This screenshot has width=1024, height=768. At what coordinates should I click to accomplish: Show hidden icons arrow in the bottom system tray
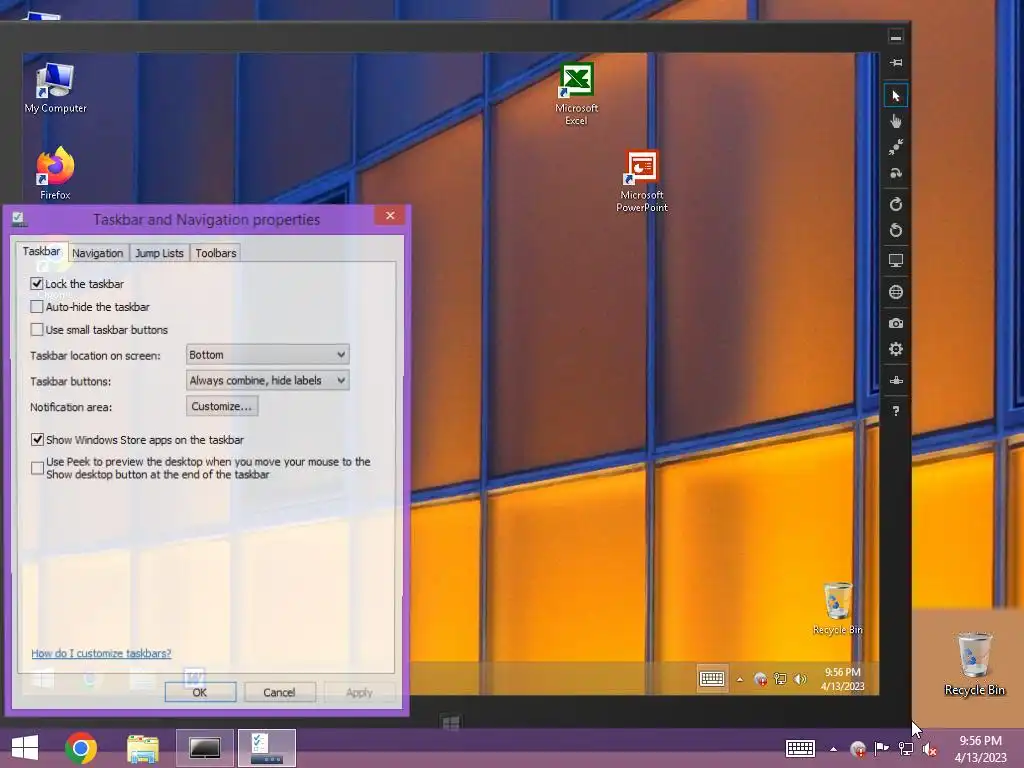[x=833, y=749]
